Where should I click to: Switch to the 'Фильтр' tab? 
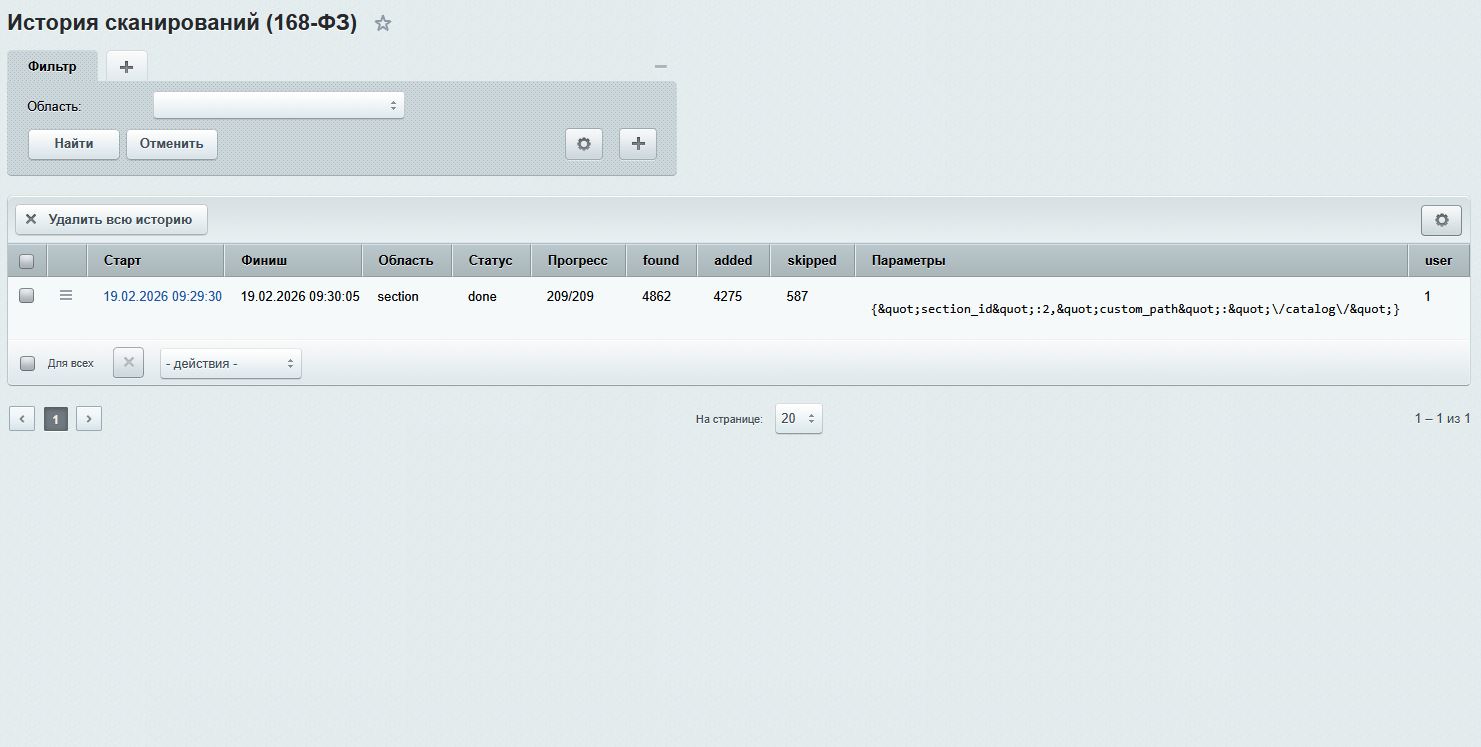[52, 67]
